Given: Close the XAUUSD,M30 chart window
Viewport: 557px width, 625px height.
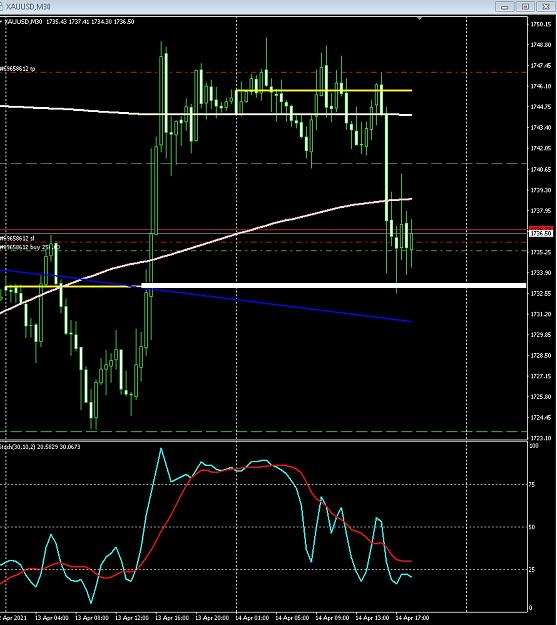Looking at the screenshot, I should 545,6.
